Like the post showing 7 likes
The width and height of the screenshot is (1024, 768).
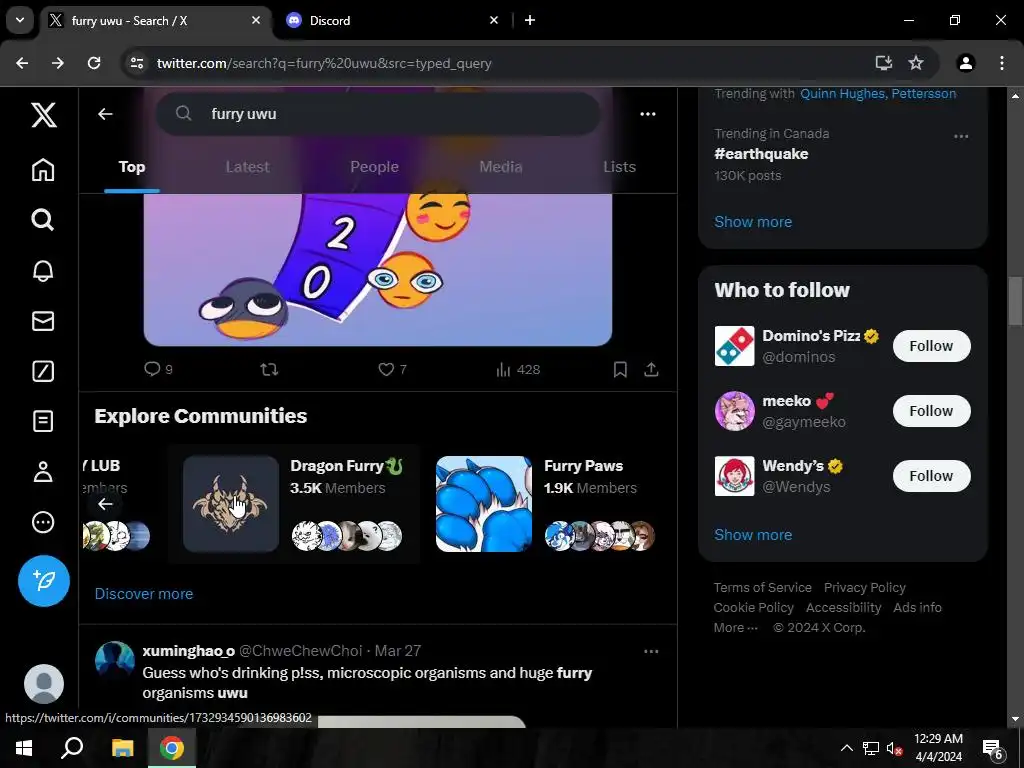coord(392,370)
